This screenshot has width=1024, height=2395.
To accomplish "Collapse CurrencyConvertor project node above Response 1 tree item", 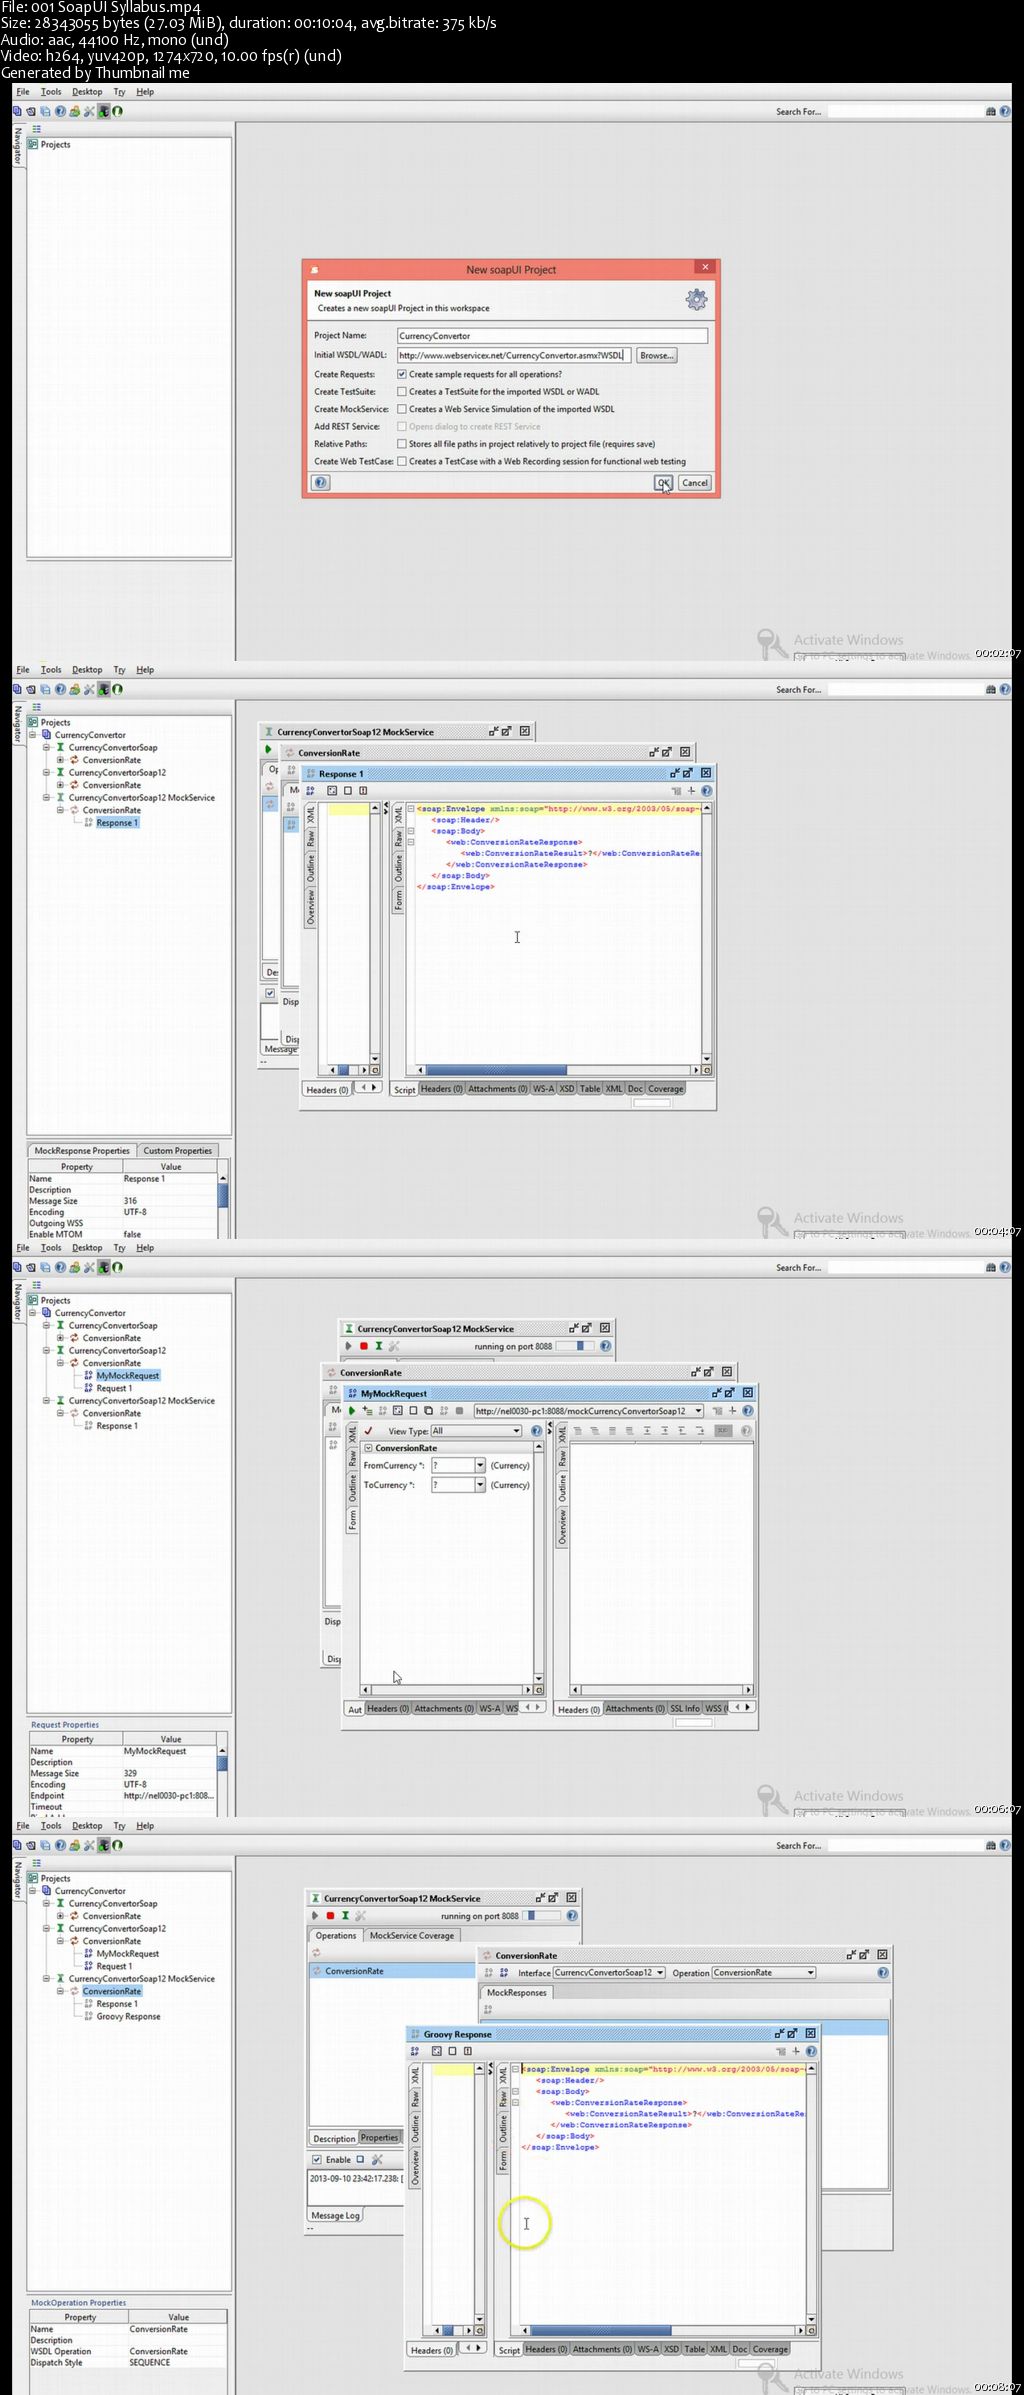I will [x=33, y=735].
